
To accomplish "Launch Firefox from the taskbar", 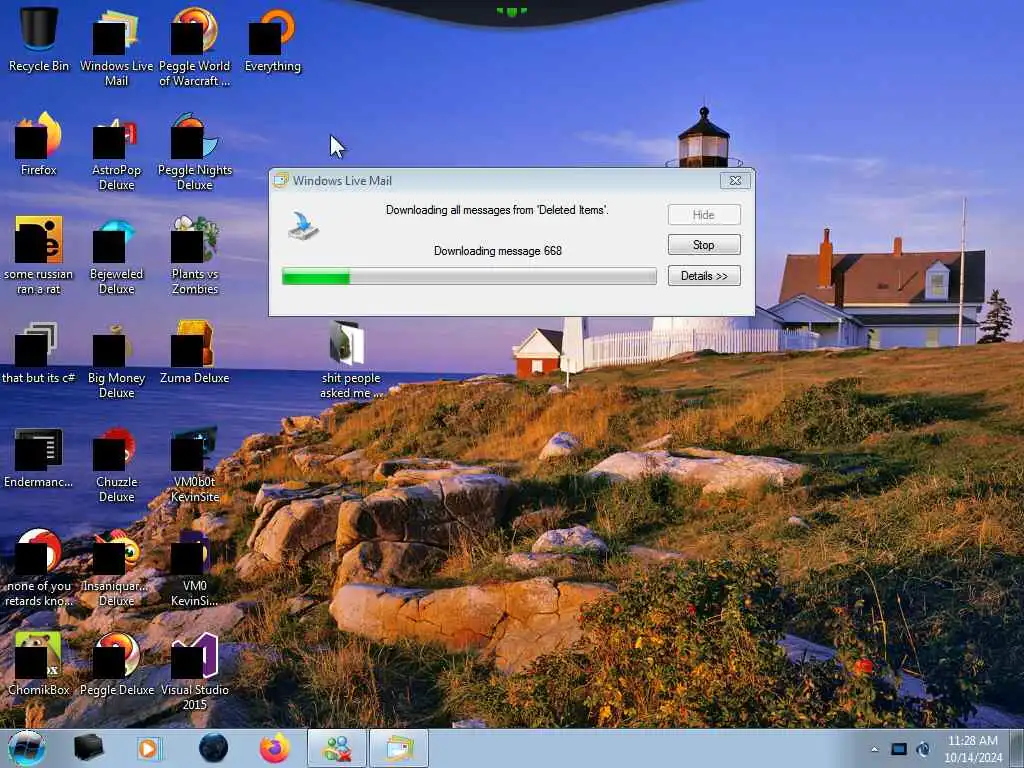I will [275, 748].
